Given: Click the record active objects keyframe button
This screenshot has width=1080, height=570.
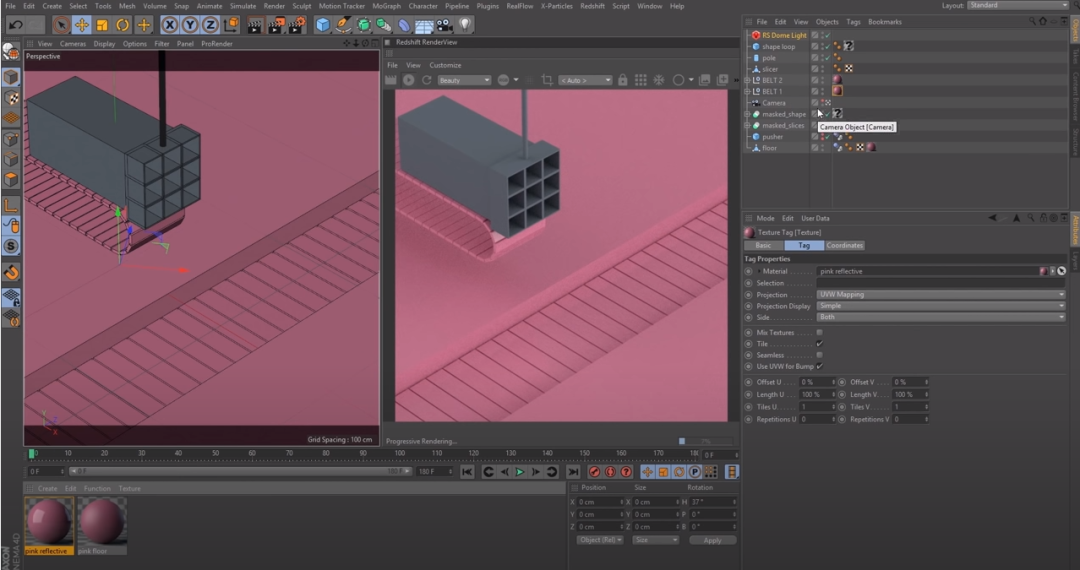Looking at the screenshot, I should (x=595, y=472).
